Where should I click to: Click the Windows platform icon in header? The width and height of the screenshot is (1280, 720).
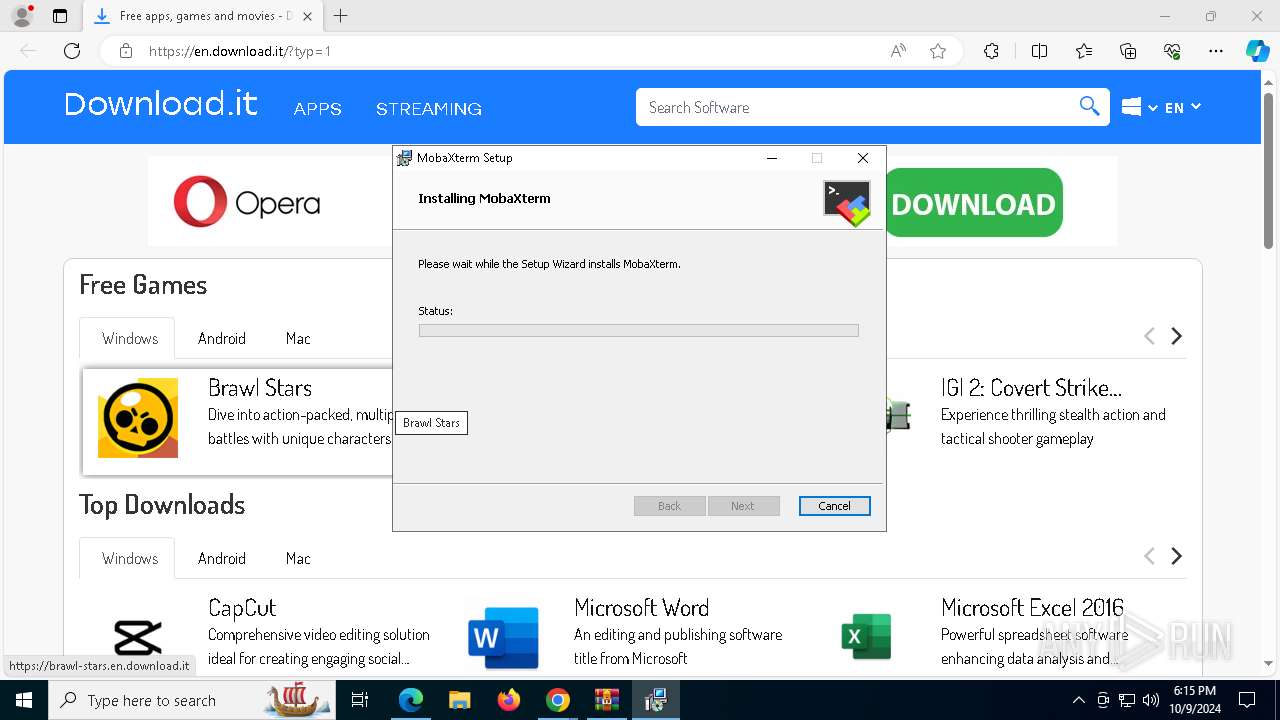pyautogui.click(x=1132, y=107)
